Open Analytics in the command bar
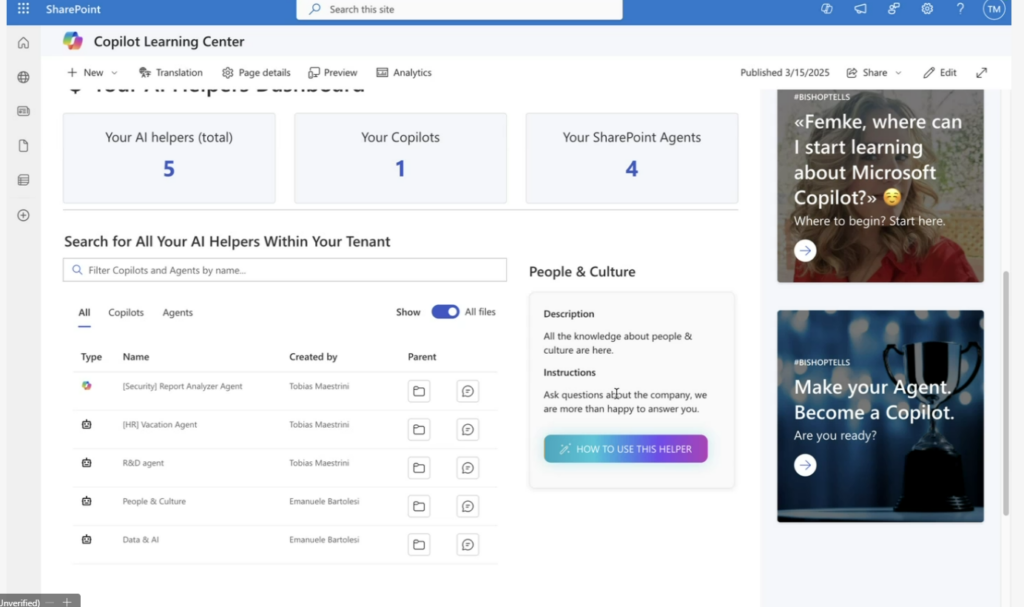 click(404, 73)
